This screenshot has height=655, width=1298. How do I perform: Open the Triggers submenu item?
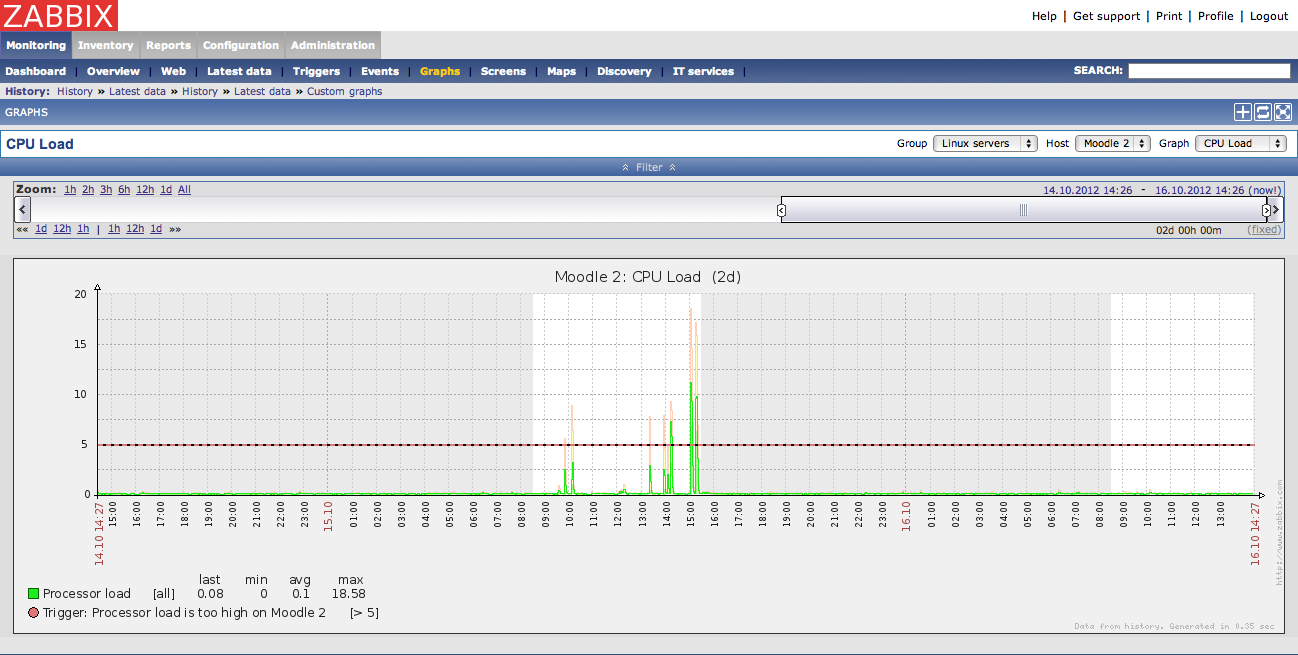[x=316, y=71]
